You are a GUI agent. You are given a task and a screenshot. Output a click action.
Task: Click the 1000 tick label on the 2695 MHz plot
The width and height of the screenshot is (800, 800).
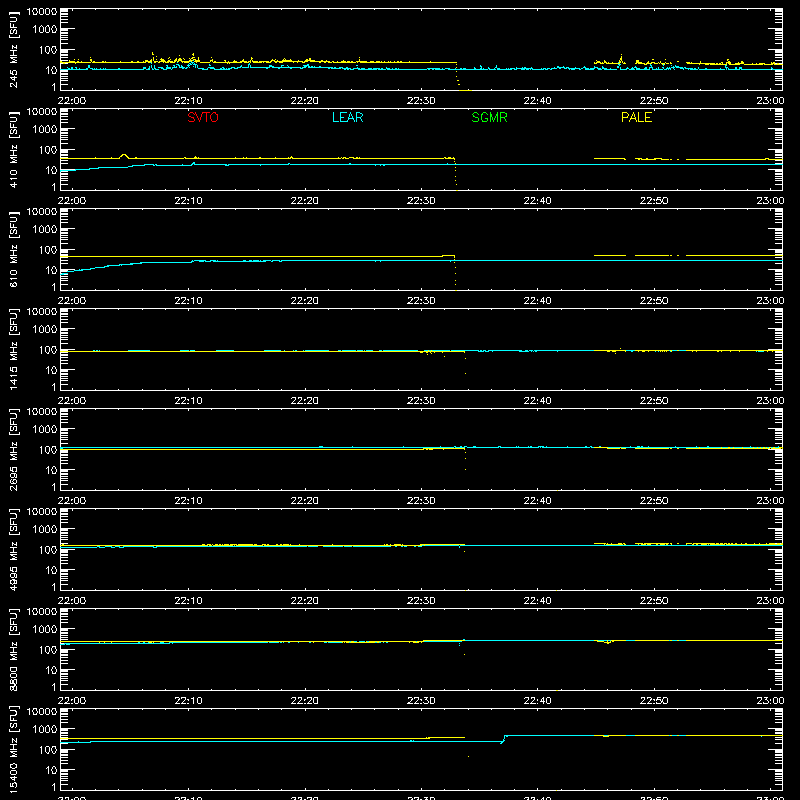45,429
